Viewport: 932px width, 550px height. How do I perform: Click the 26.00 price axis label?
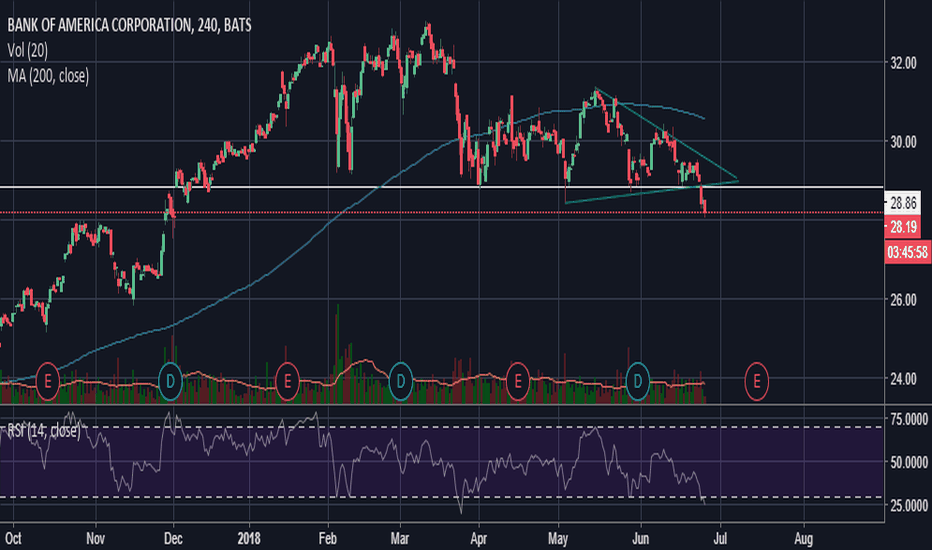pos(903,300)
